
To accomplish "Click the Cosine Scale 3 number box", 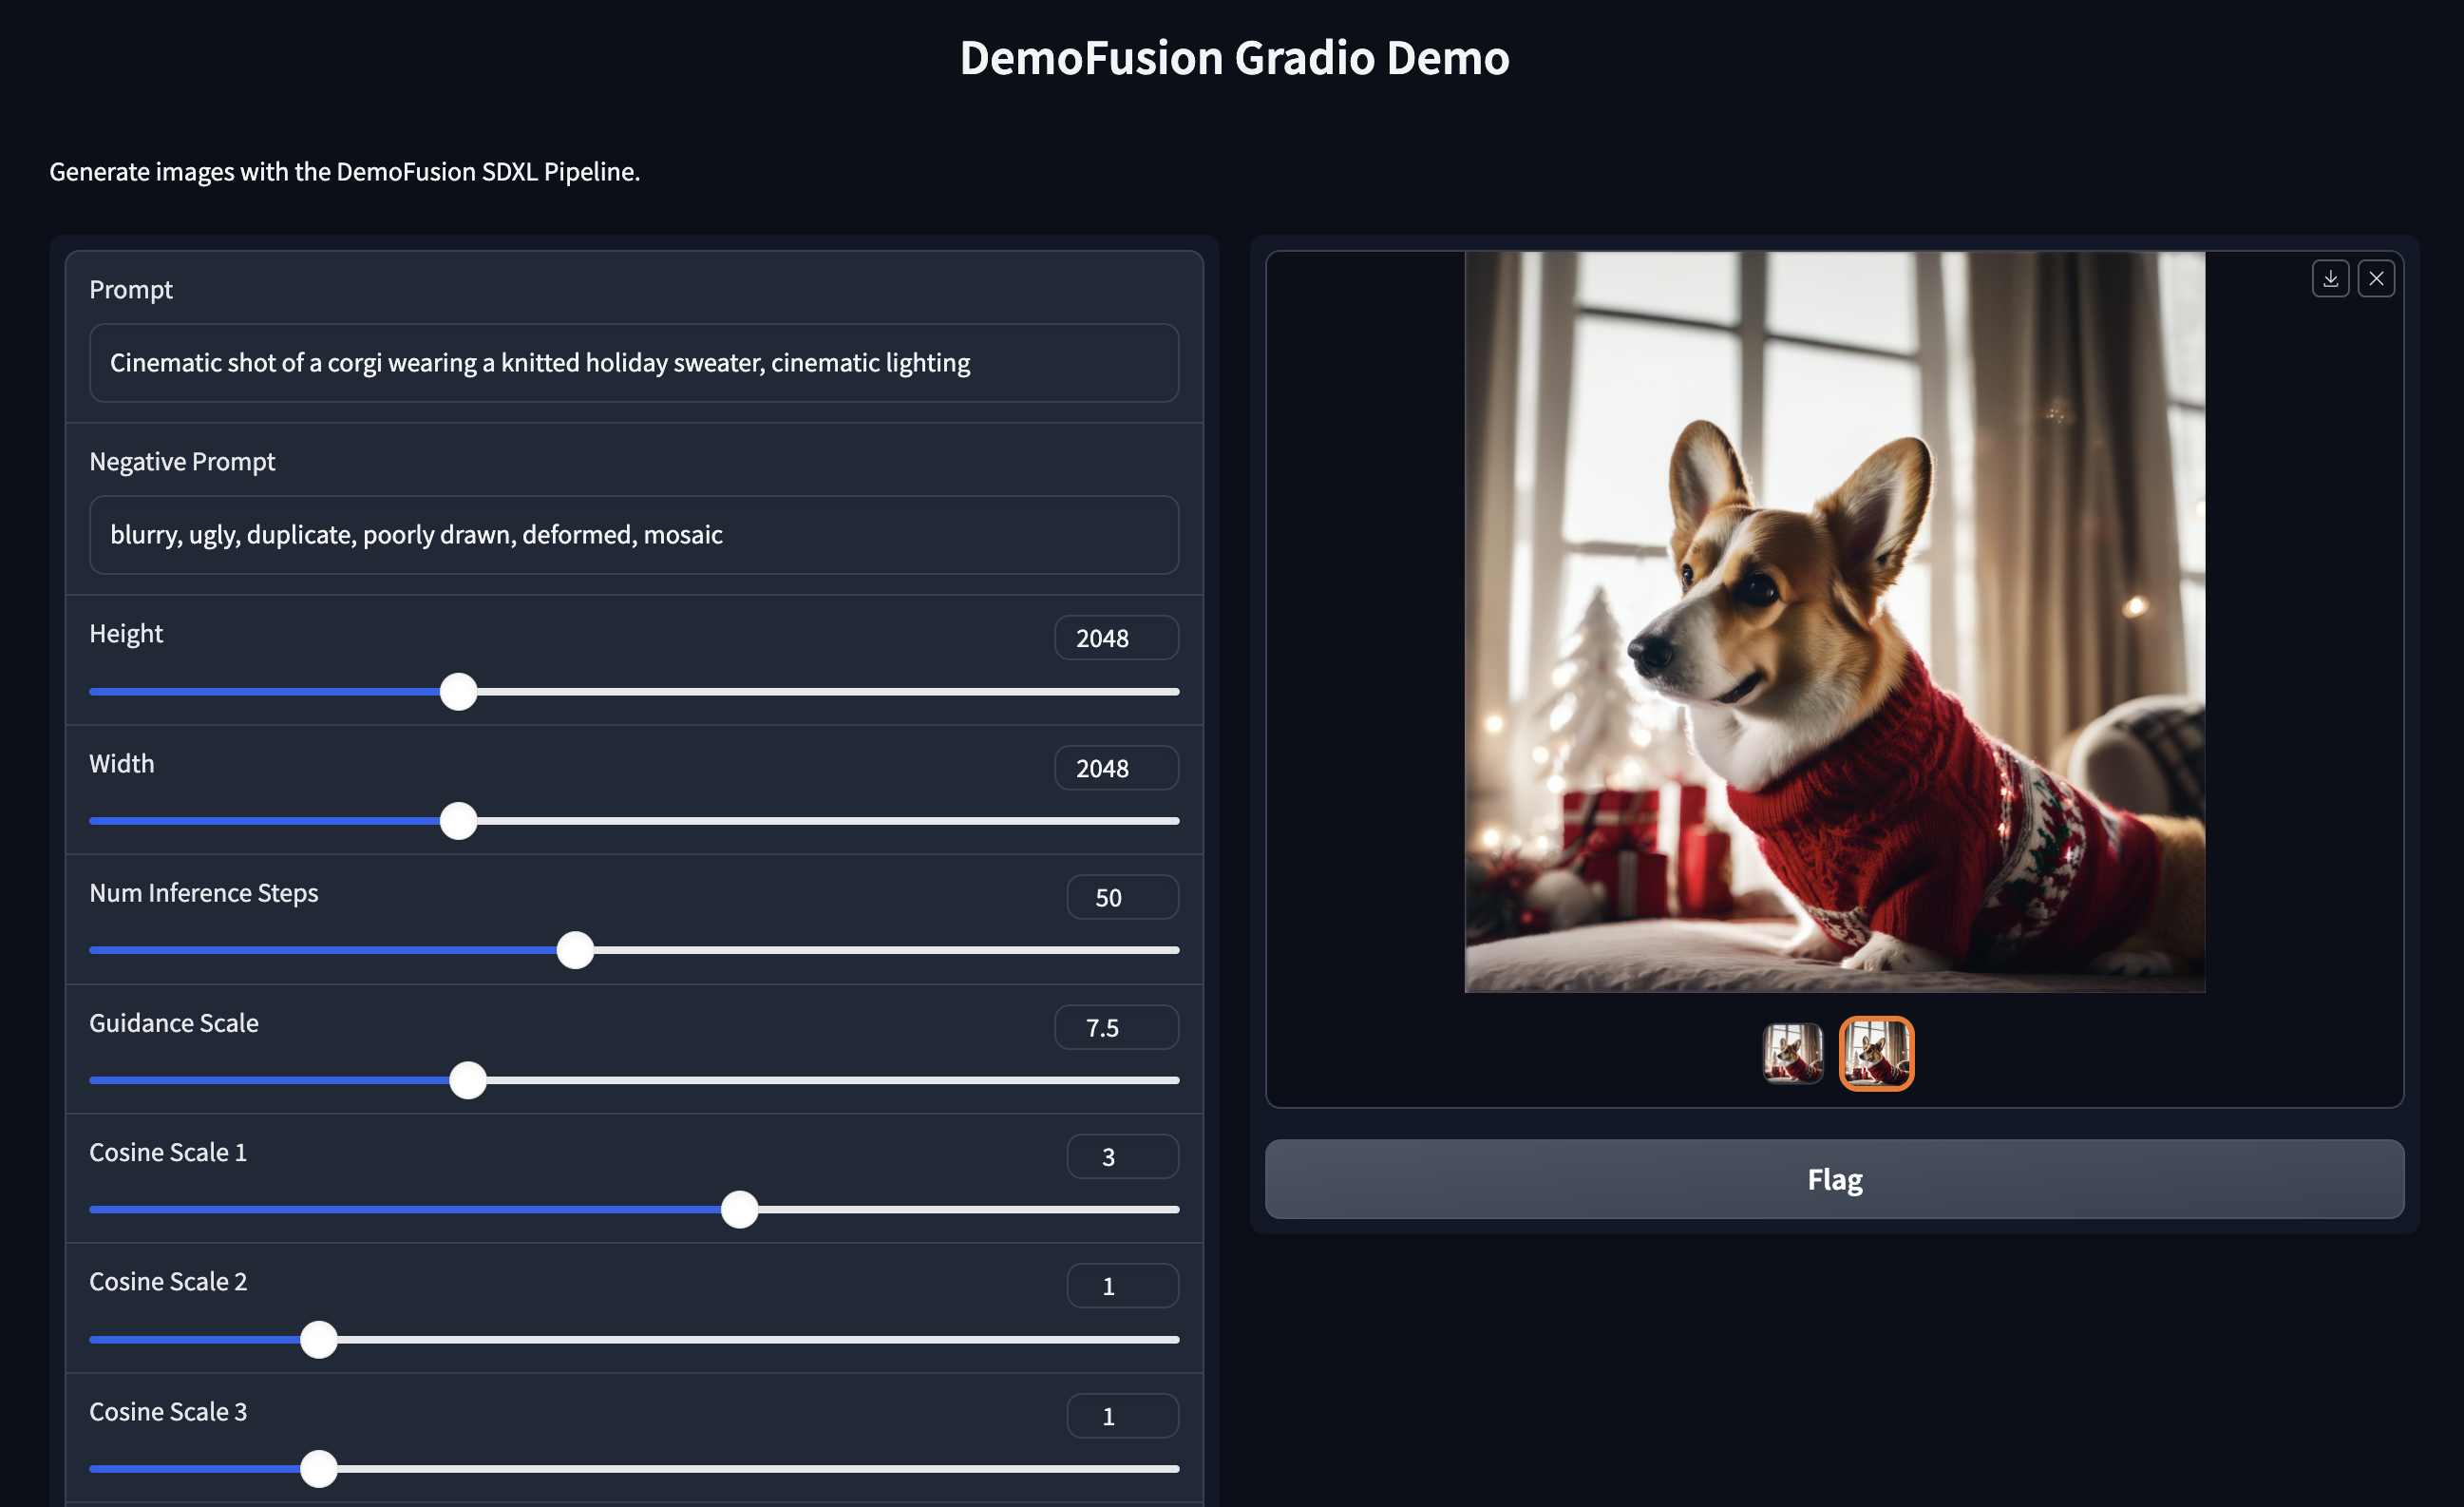I will pyautogui.click(x=1121, y=1416).
